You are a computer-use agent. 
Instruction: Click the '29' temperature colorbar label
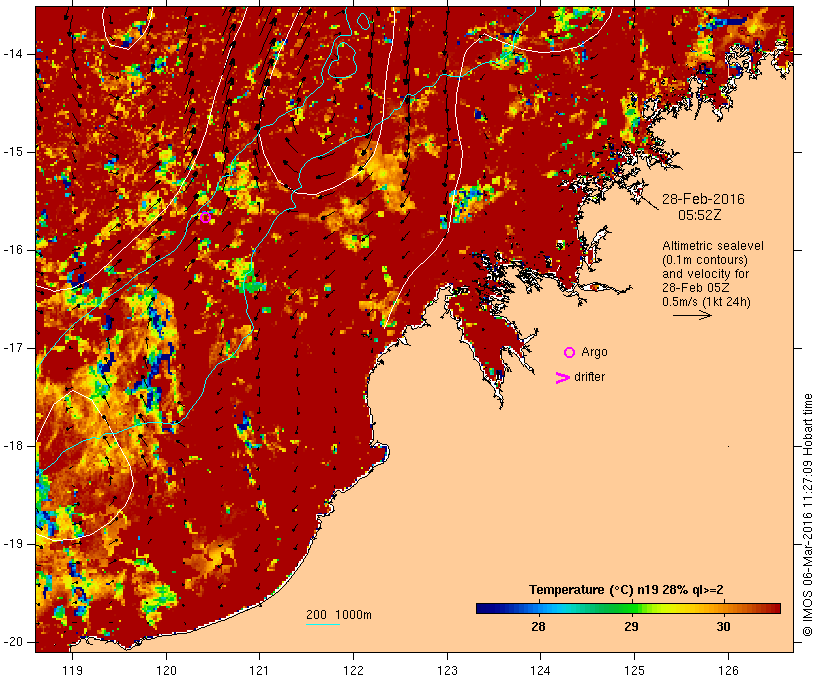click(x=631, y=626)
